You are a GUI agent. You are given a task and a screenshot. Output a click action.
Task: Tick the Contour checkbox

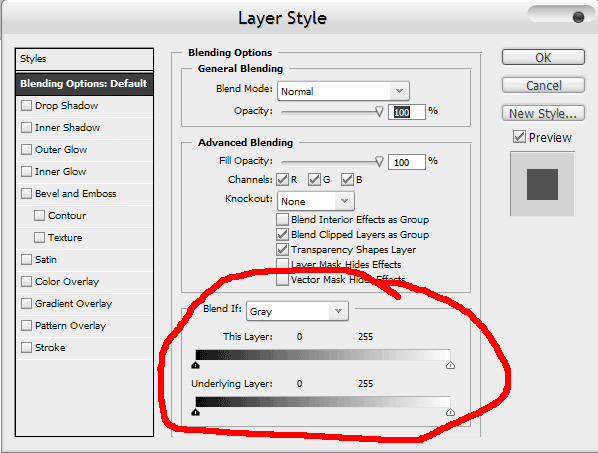pyautogui.click(x=39, y=216)
